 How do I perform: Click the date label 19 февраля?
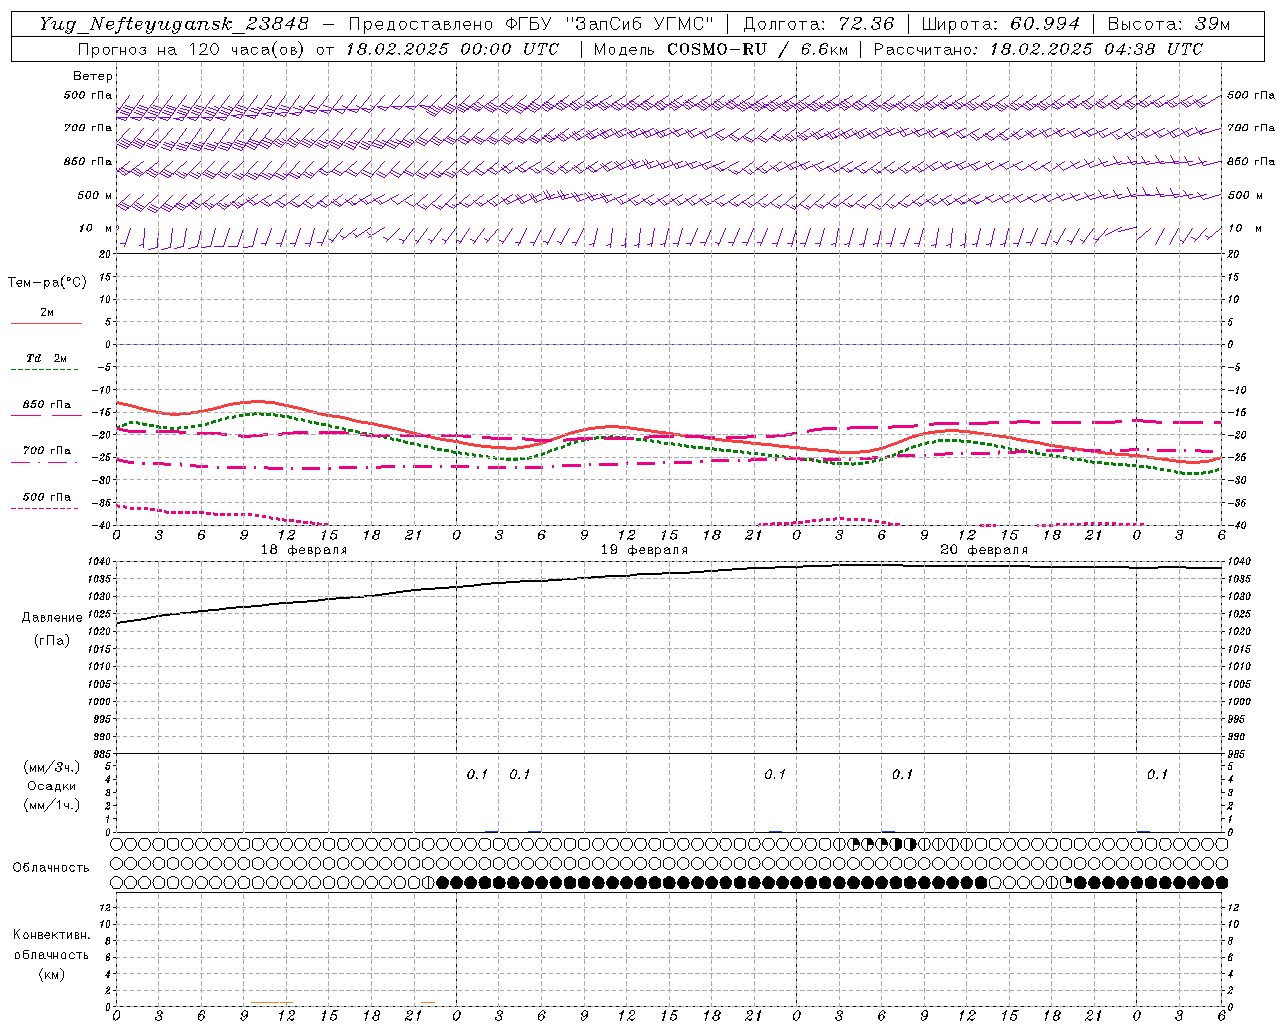(644, 550)
